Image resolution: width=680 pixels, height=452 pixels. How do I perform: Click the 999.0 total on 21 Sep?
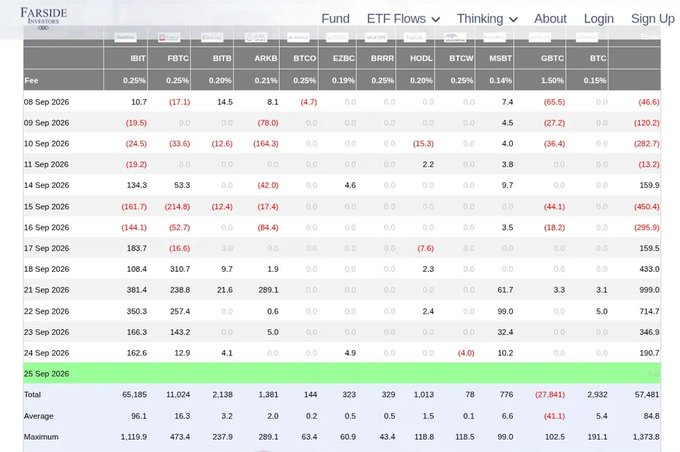(649, 290)
